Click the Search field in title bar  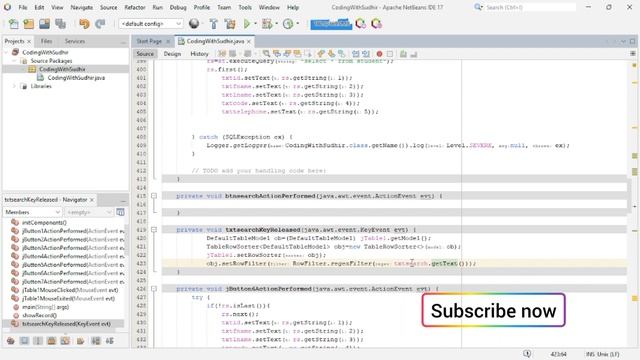coord(530,7)
